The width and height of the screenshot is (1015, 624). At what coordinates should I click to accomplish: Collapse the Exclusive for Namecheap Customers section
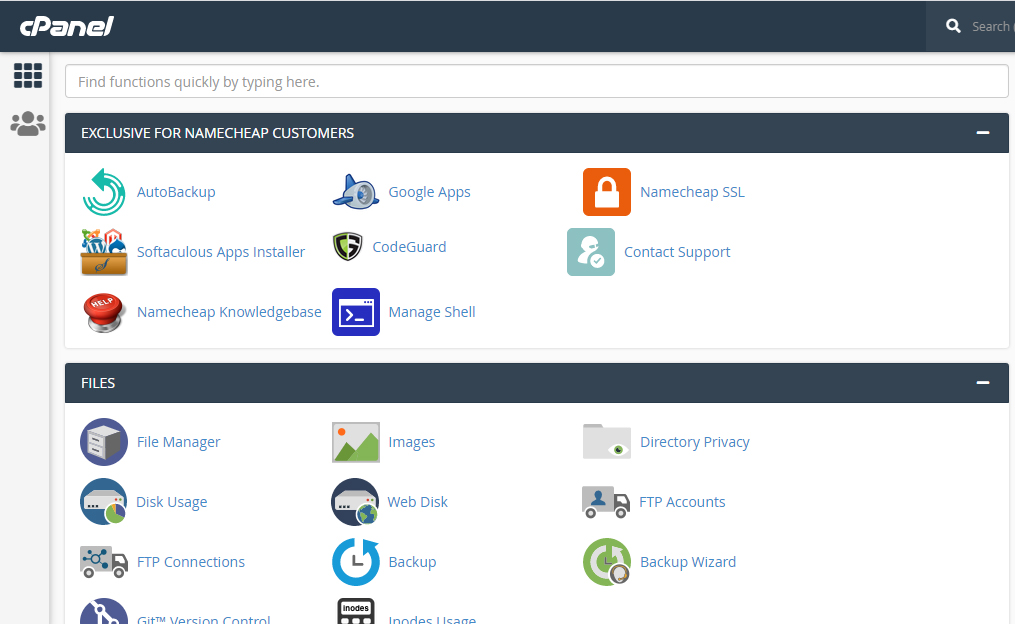click(x=983, y=133)
